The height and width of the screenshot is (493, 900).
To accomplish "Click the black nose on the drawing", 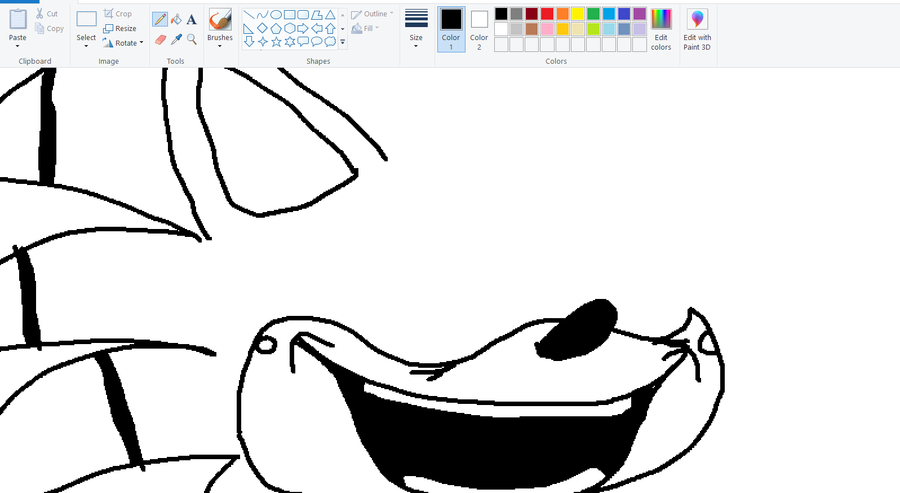I will pos(577,331).
